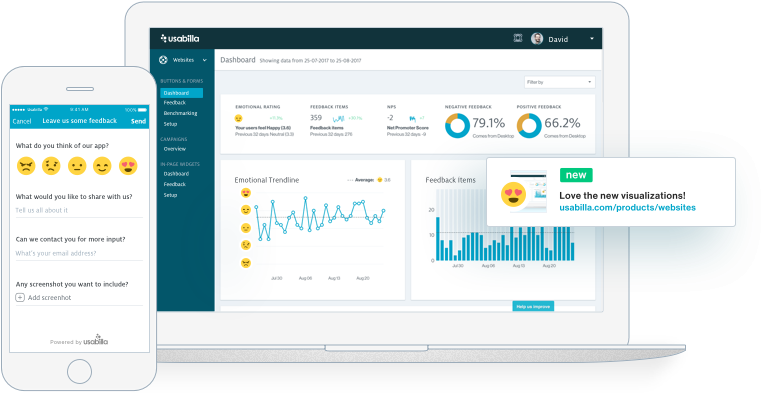Click the Negative Feedback 79.1% donut chart
The height and width of the screenshot is (393, 767).
457,126
